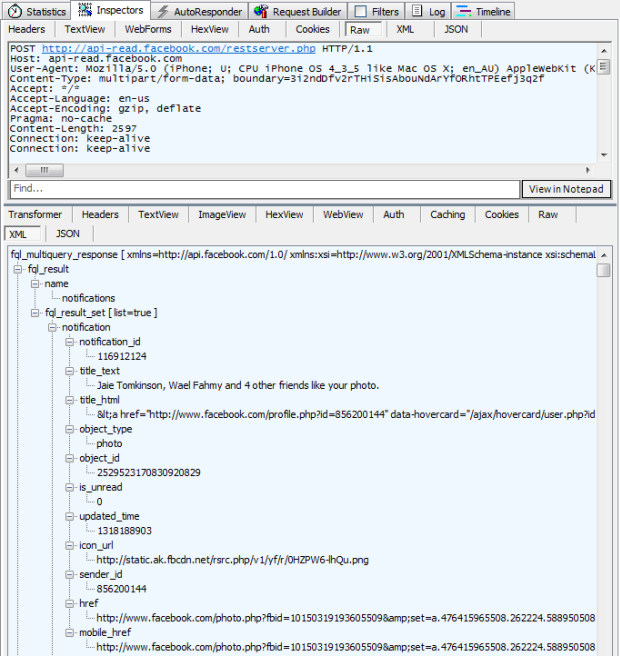Select request Raw inspector tab

tap(362, 30)
